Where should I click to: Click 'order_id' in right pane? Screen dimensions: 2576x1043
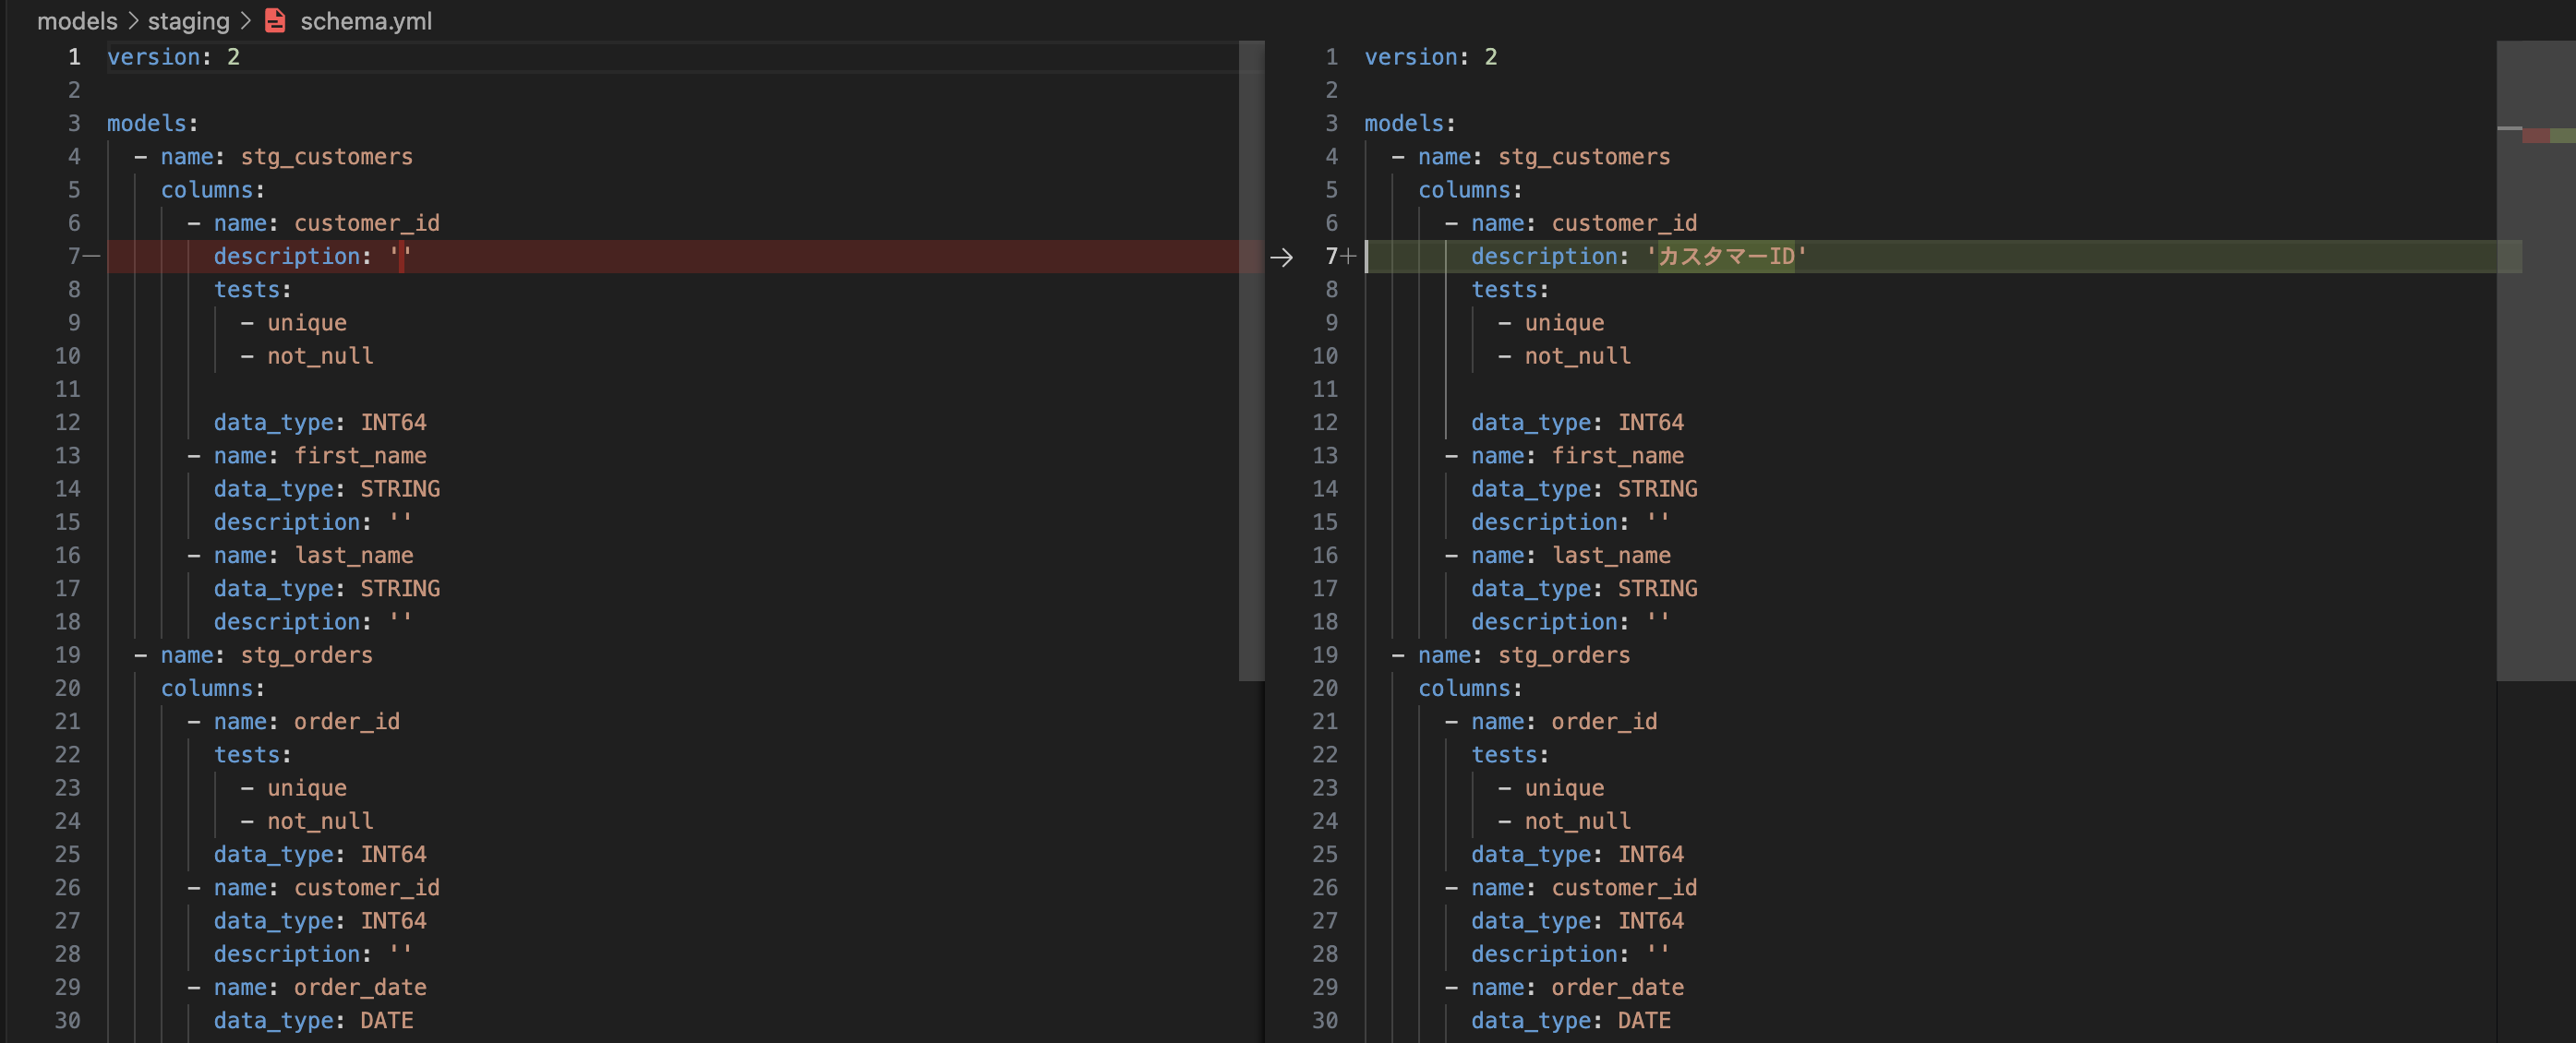(1604, 722)
